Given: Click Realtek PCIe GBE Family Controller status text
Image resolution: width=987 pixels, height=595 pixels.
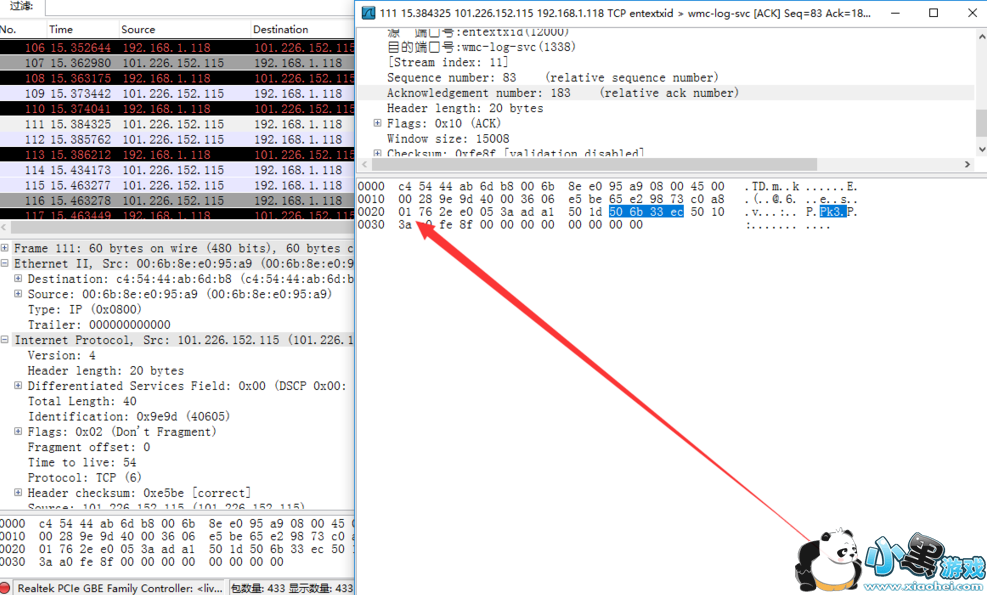Looking at the screenshot, I should [x=120, y=588].
